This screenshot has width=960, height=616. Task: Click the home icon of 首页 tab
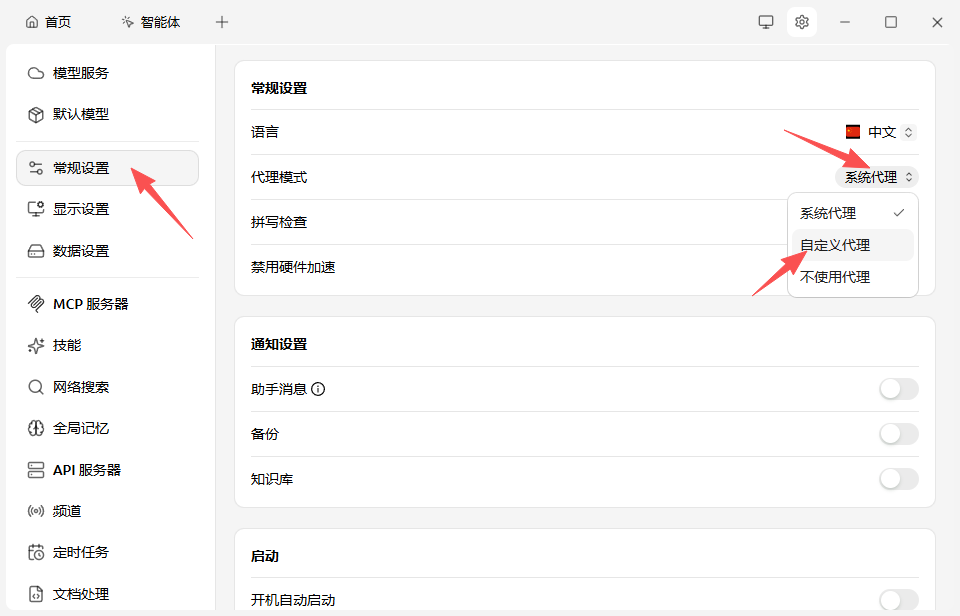click(32, 23)
